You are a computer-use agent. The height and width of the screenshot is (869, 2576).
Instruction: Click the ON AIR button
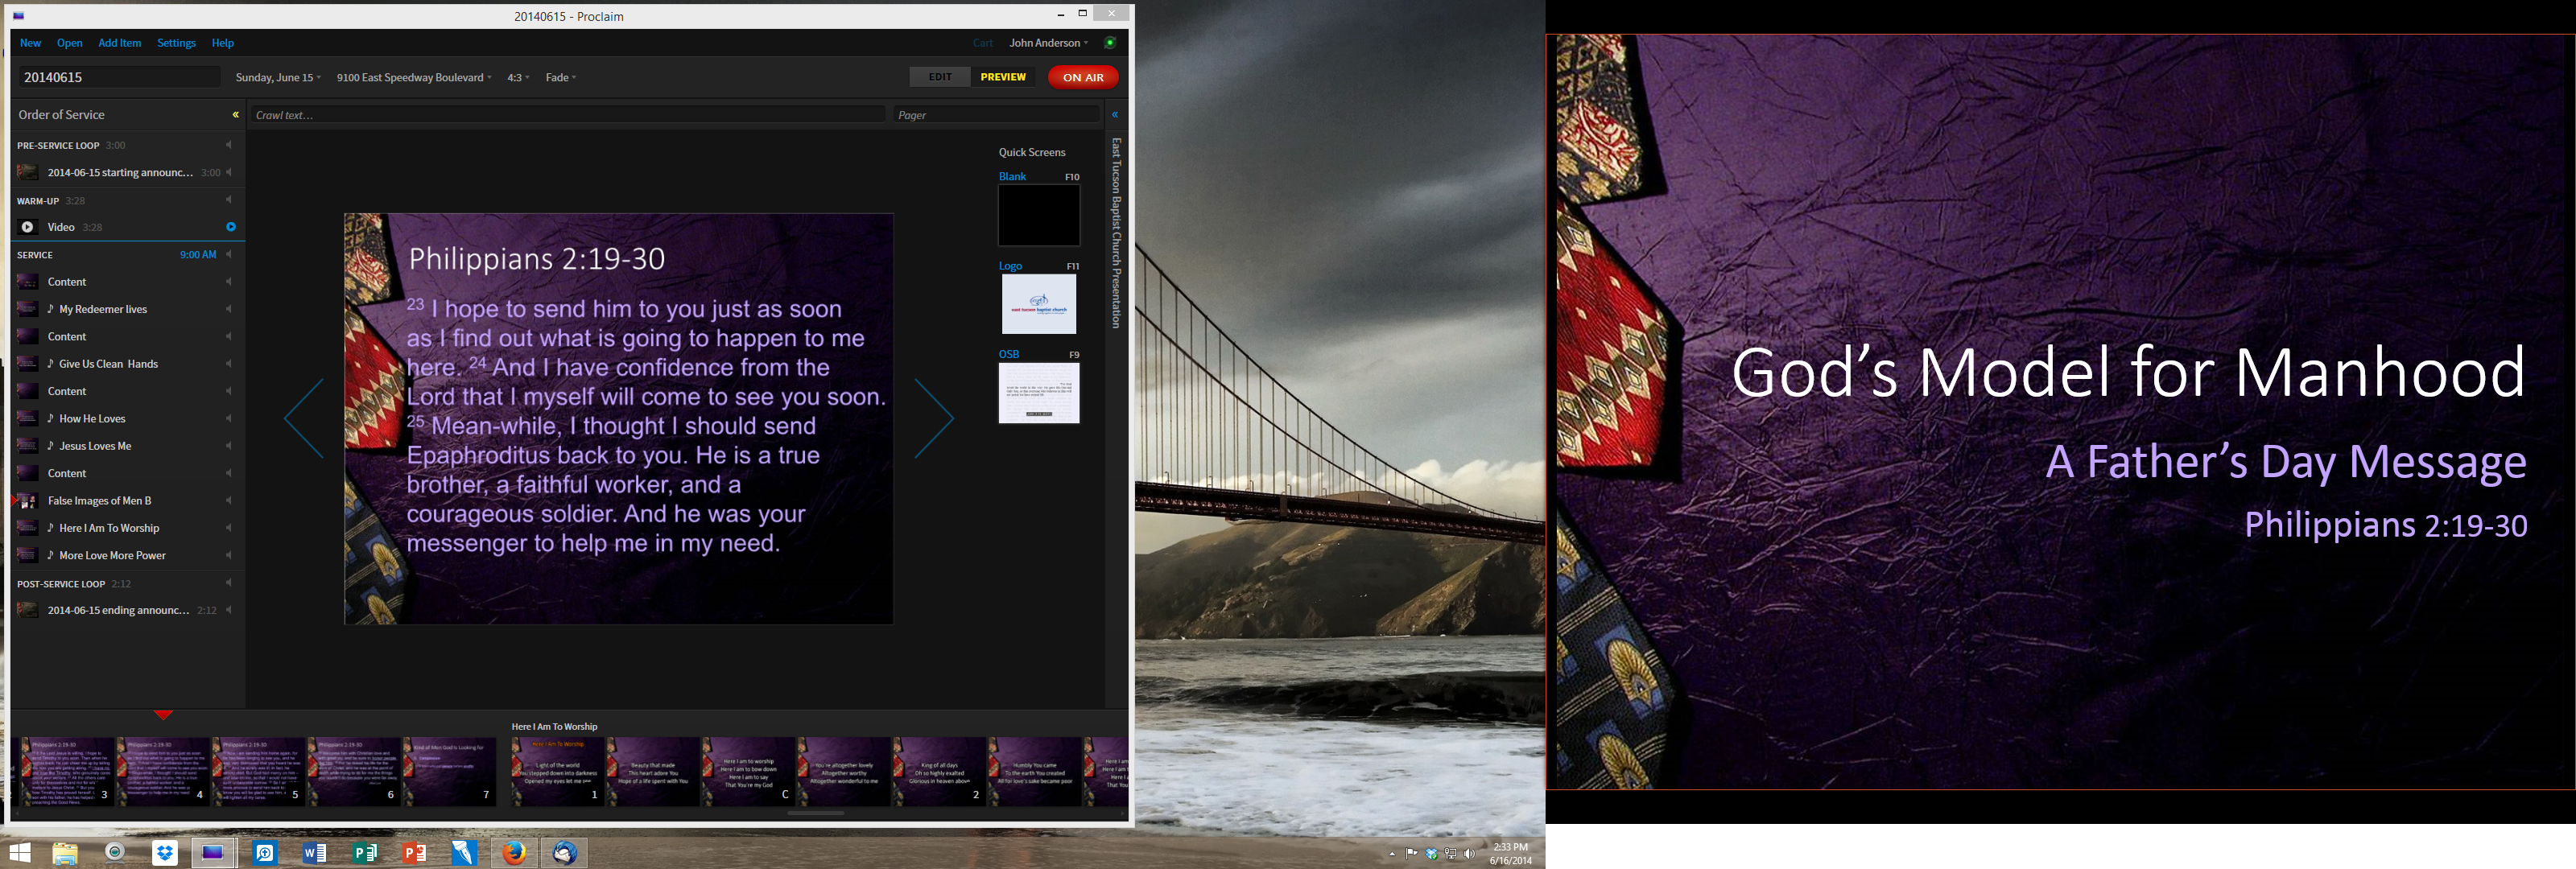(1083, 78)
